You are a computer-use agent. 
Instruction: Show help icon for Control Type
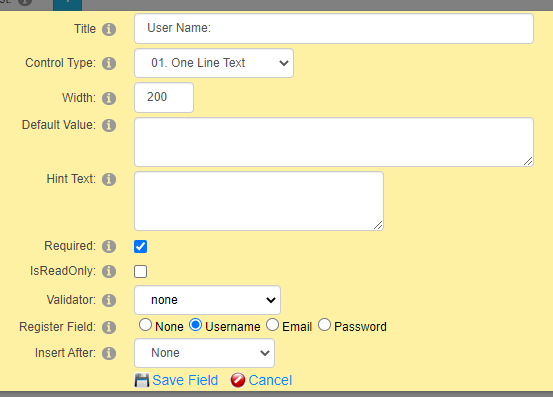(x=109, y=63)
